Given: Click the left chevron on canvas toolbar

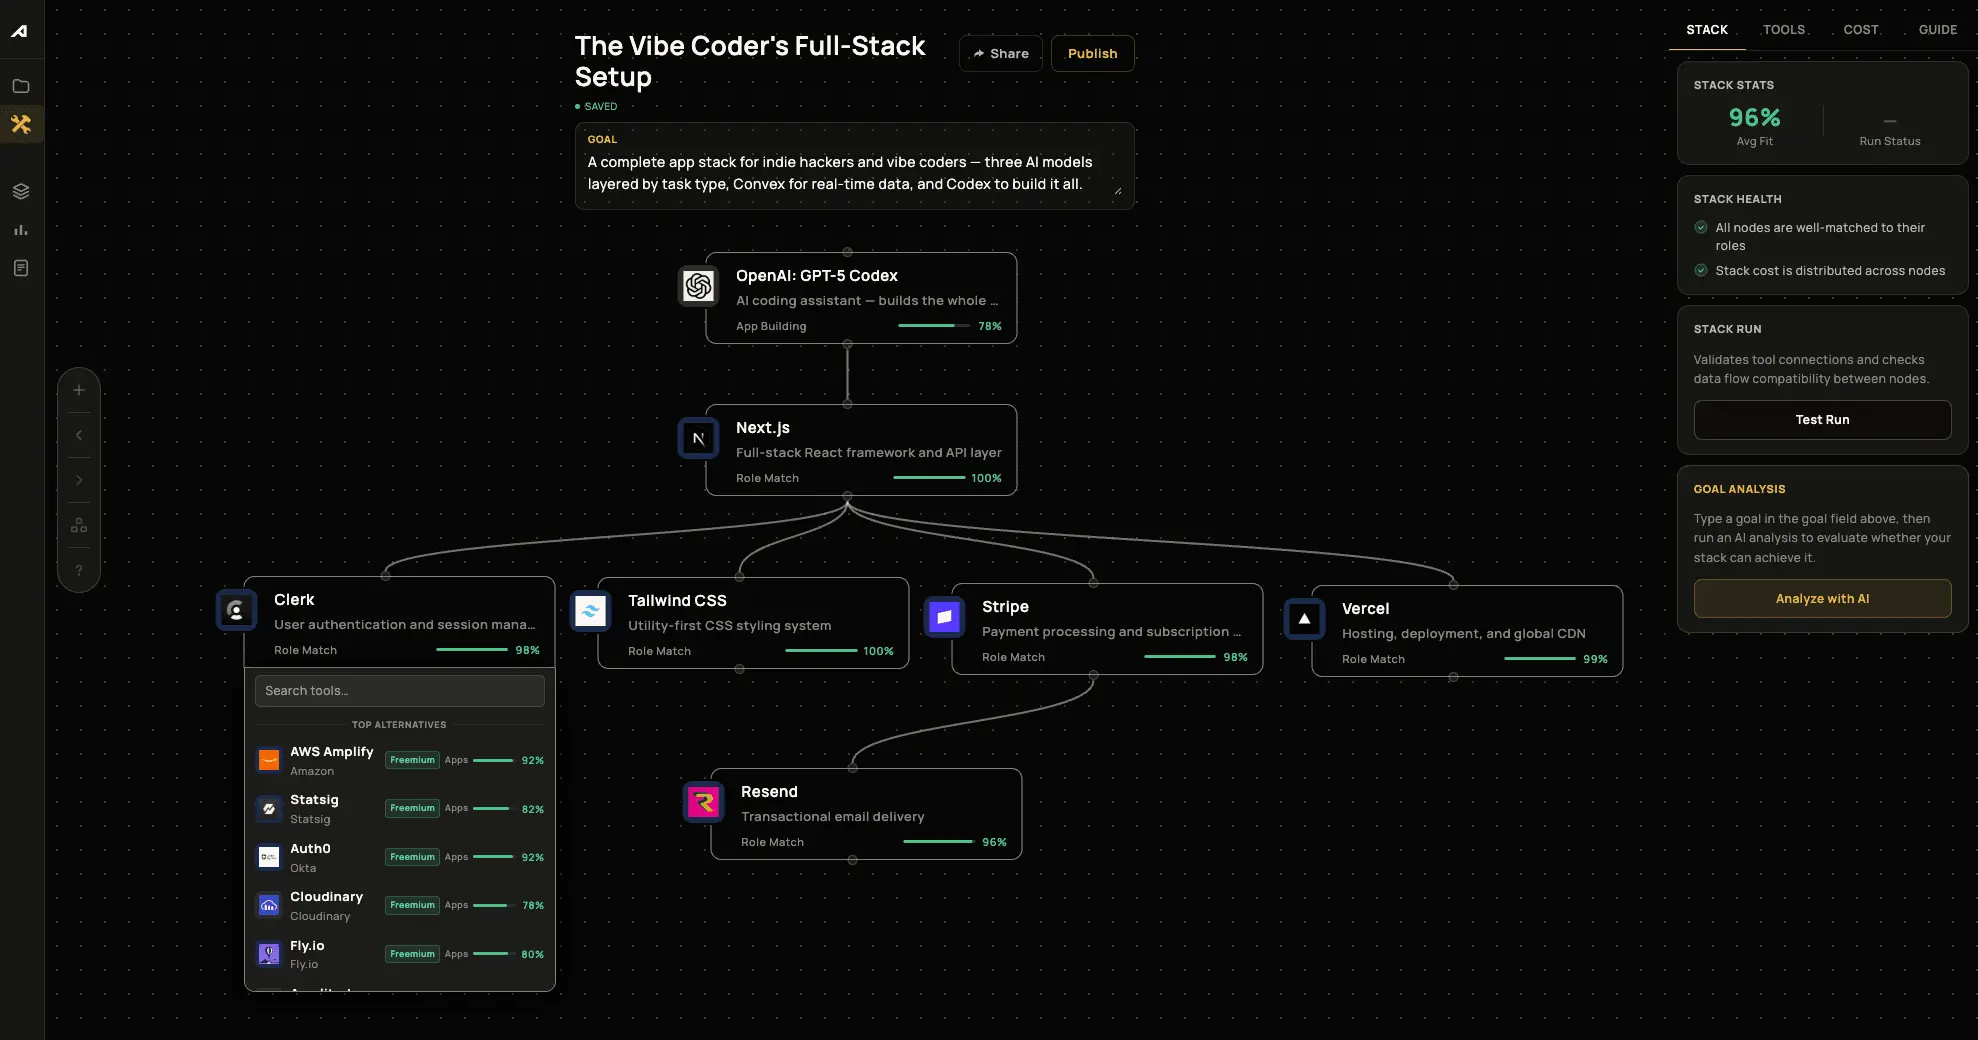Looking at the screenshot, I should pos(79,435).
